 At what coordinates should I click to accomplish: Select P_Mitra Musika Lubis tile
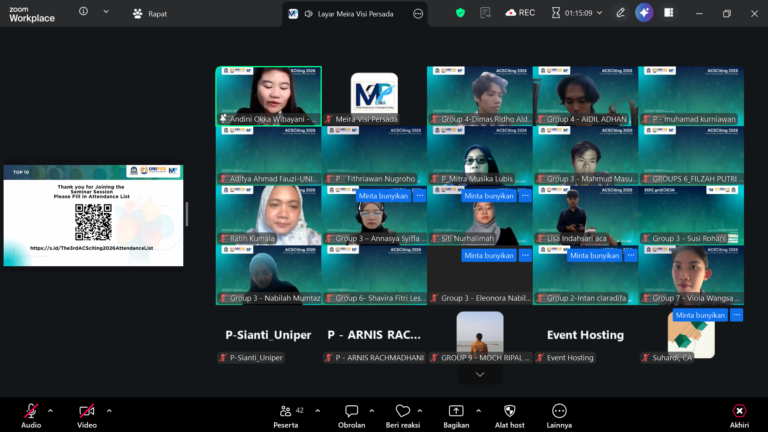point(480,156)
